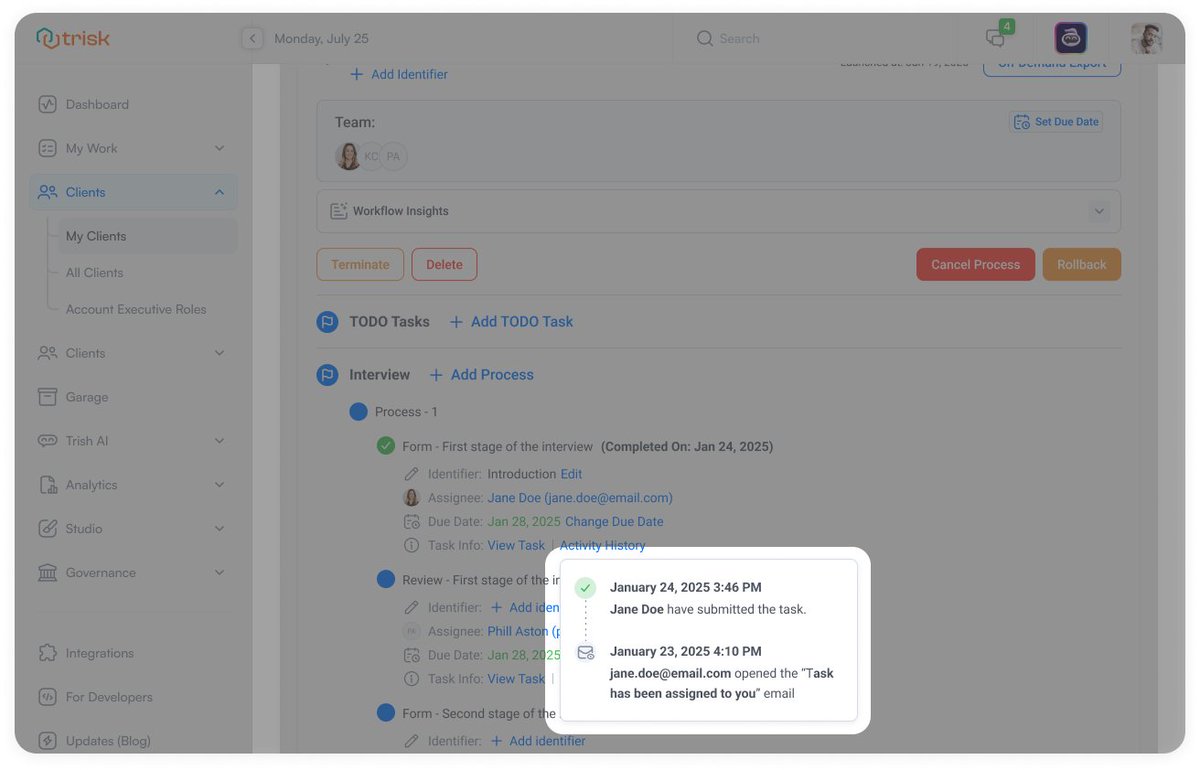1200x770 pixels.
Task: Click the search magnifier icon
Action: 706,38
